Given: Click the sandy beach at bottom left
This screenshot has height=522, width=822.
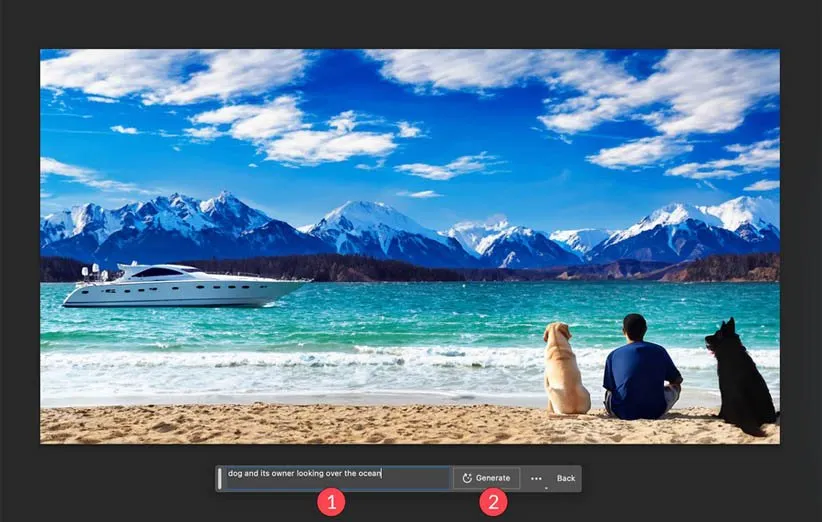Looking at the screenshot, I should (150, 422).
